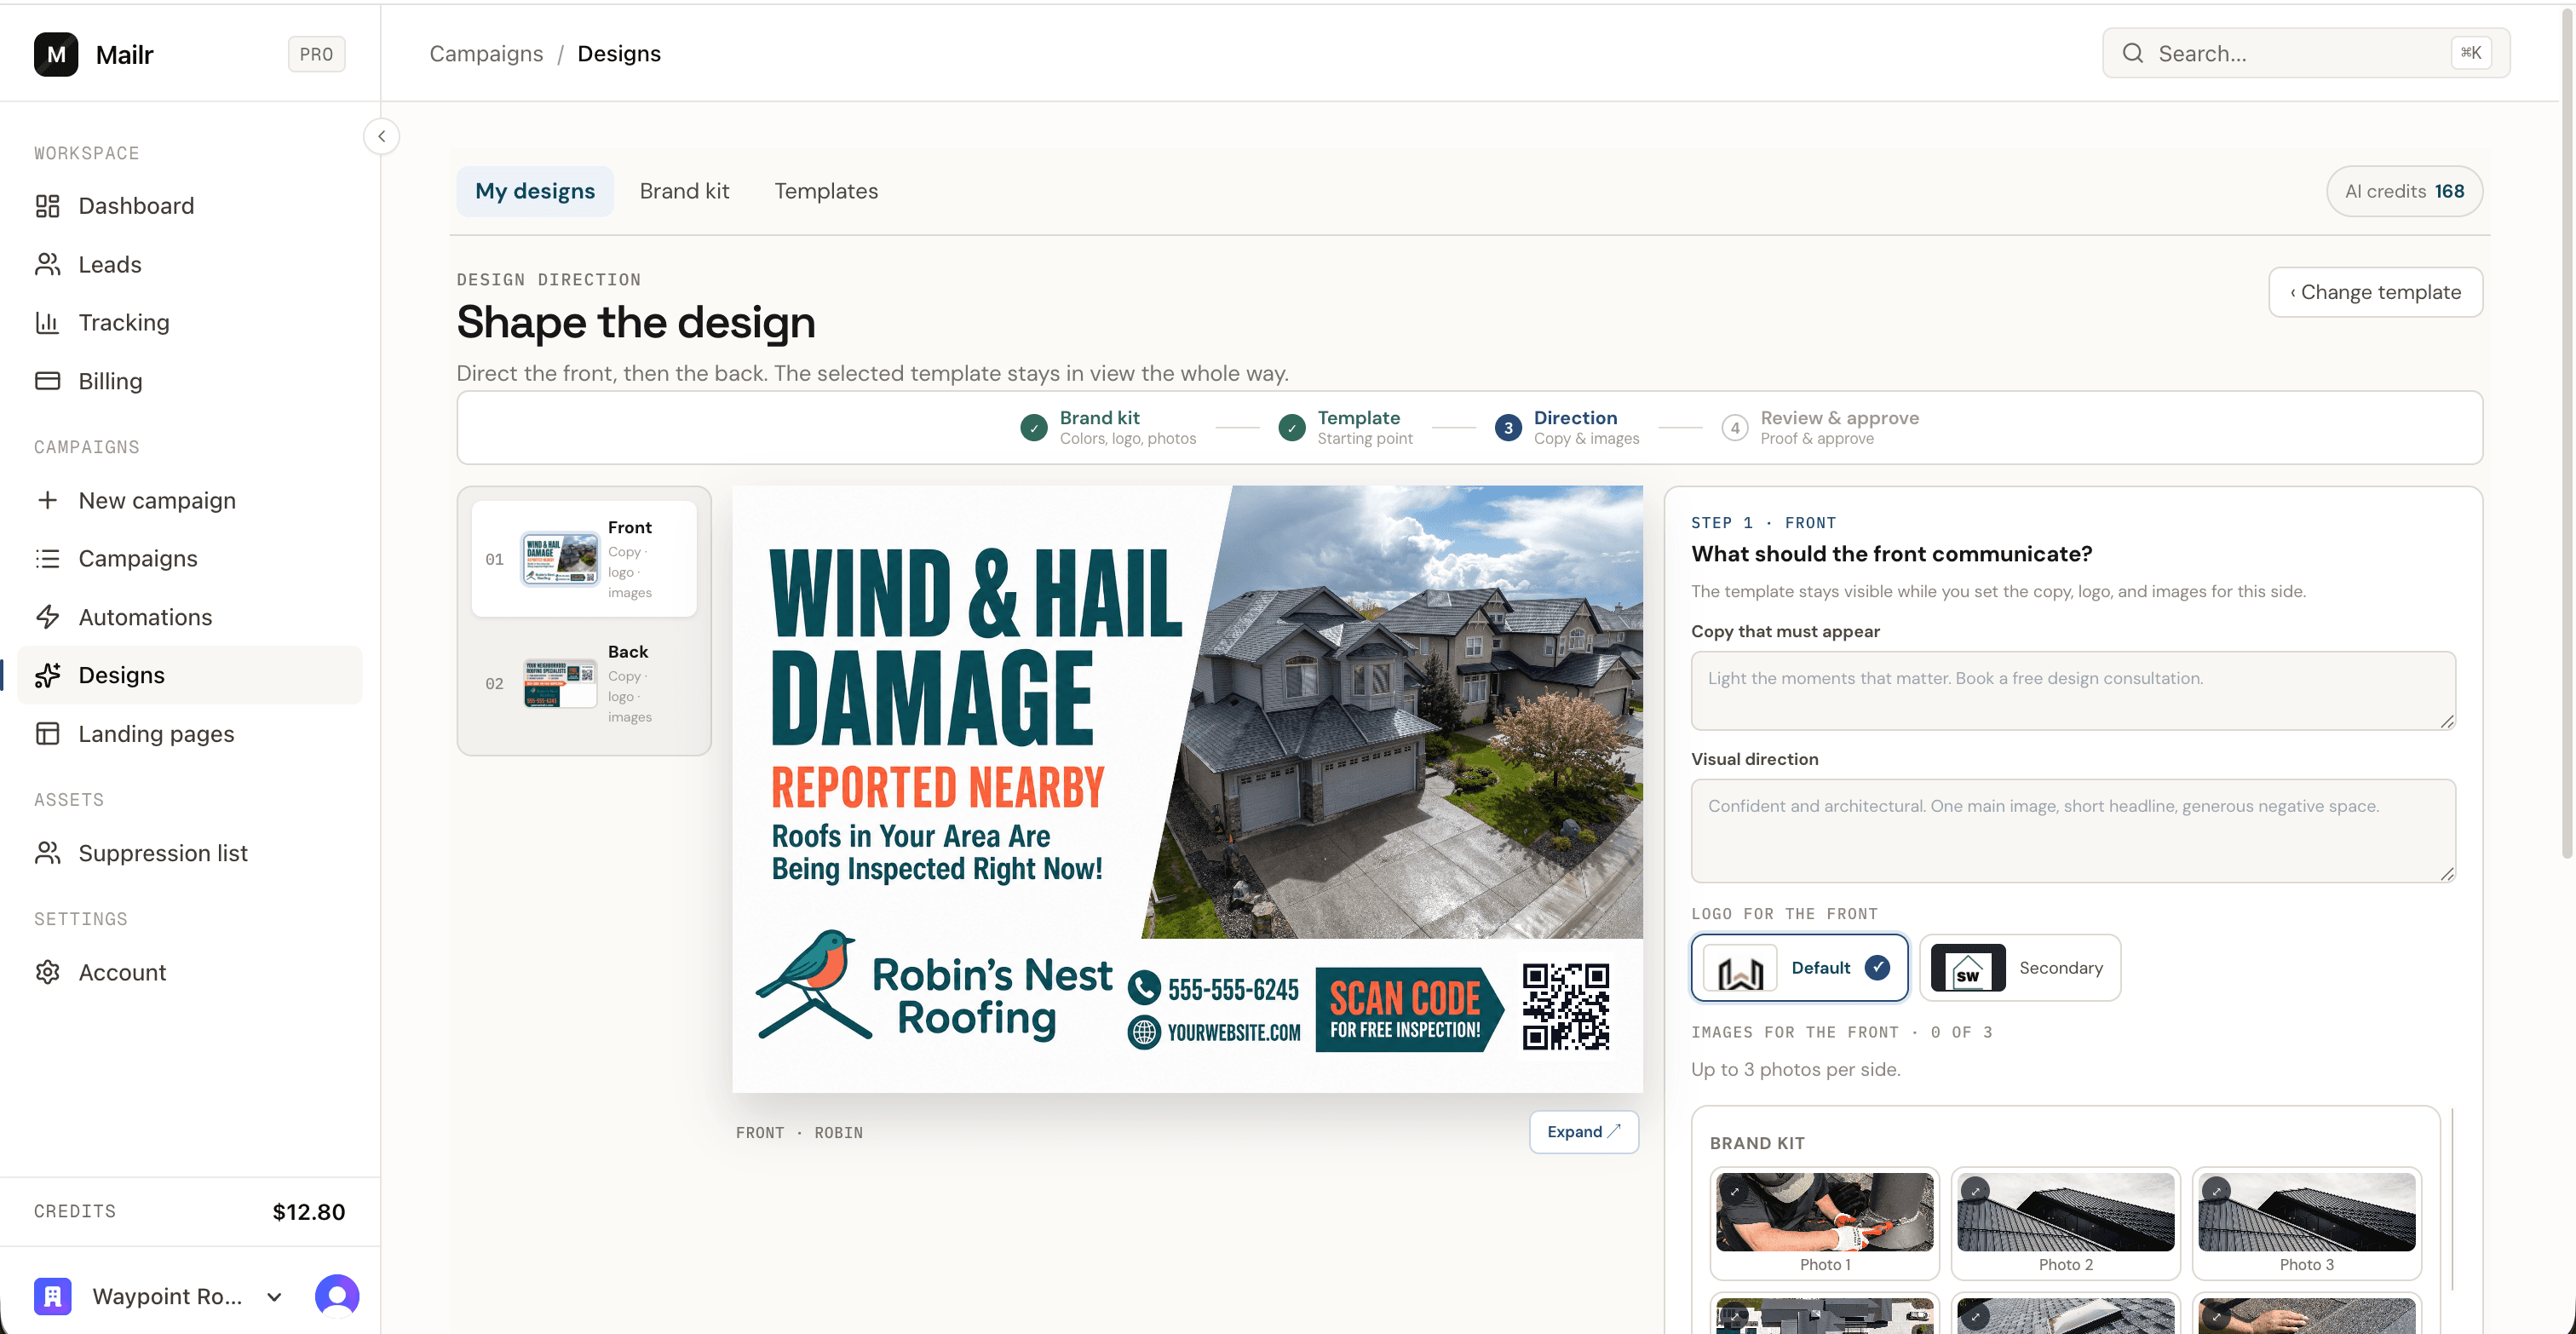
Task: Select the Default logo option
Action: [x=1799, y=967]
